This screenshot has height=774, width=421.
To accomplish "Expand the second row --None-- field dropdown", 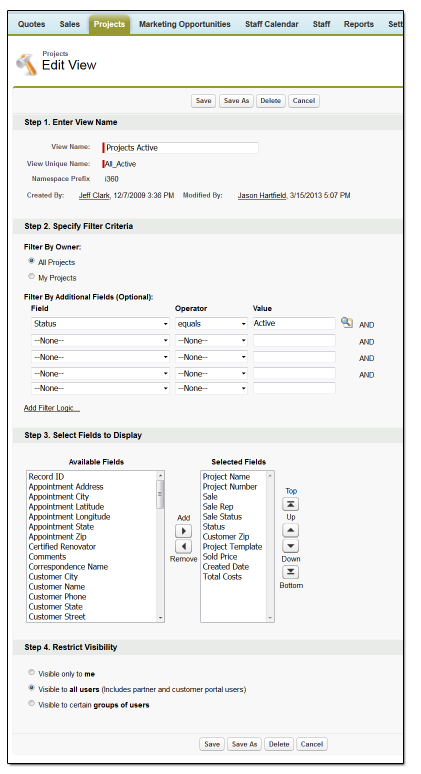I will pyautogui.click(x=101, y=341).
